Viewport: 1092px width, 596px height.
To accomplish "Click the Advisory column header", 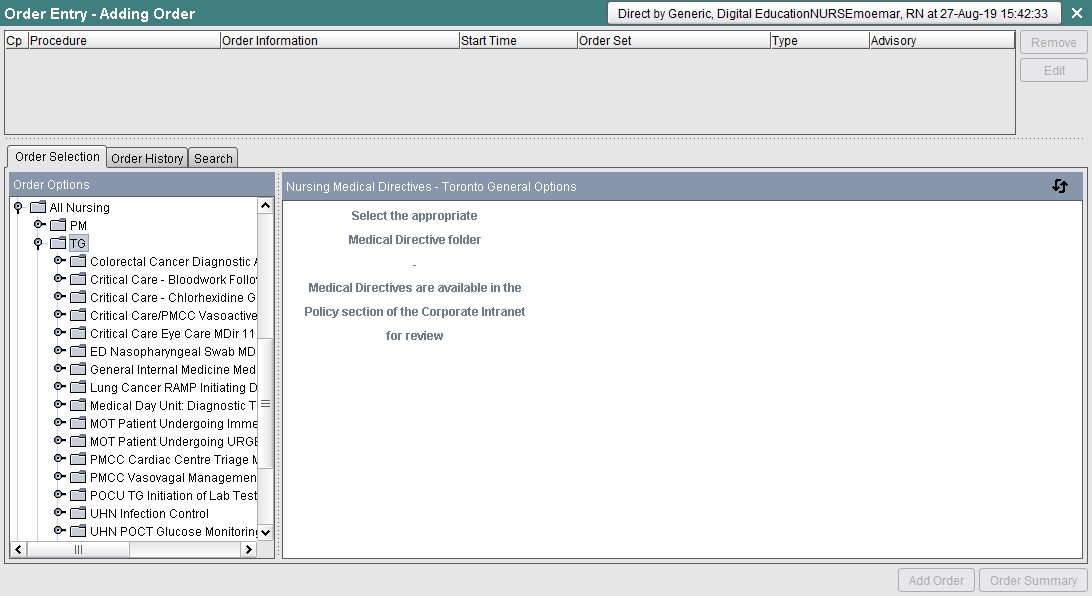I will pyautogui.click(x=942, y=40).
